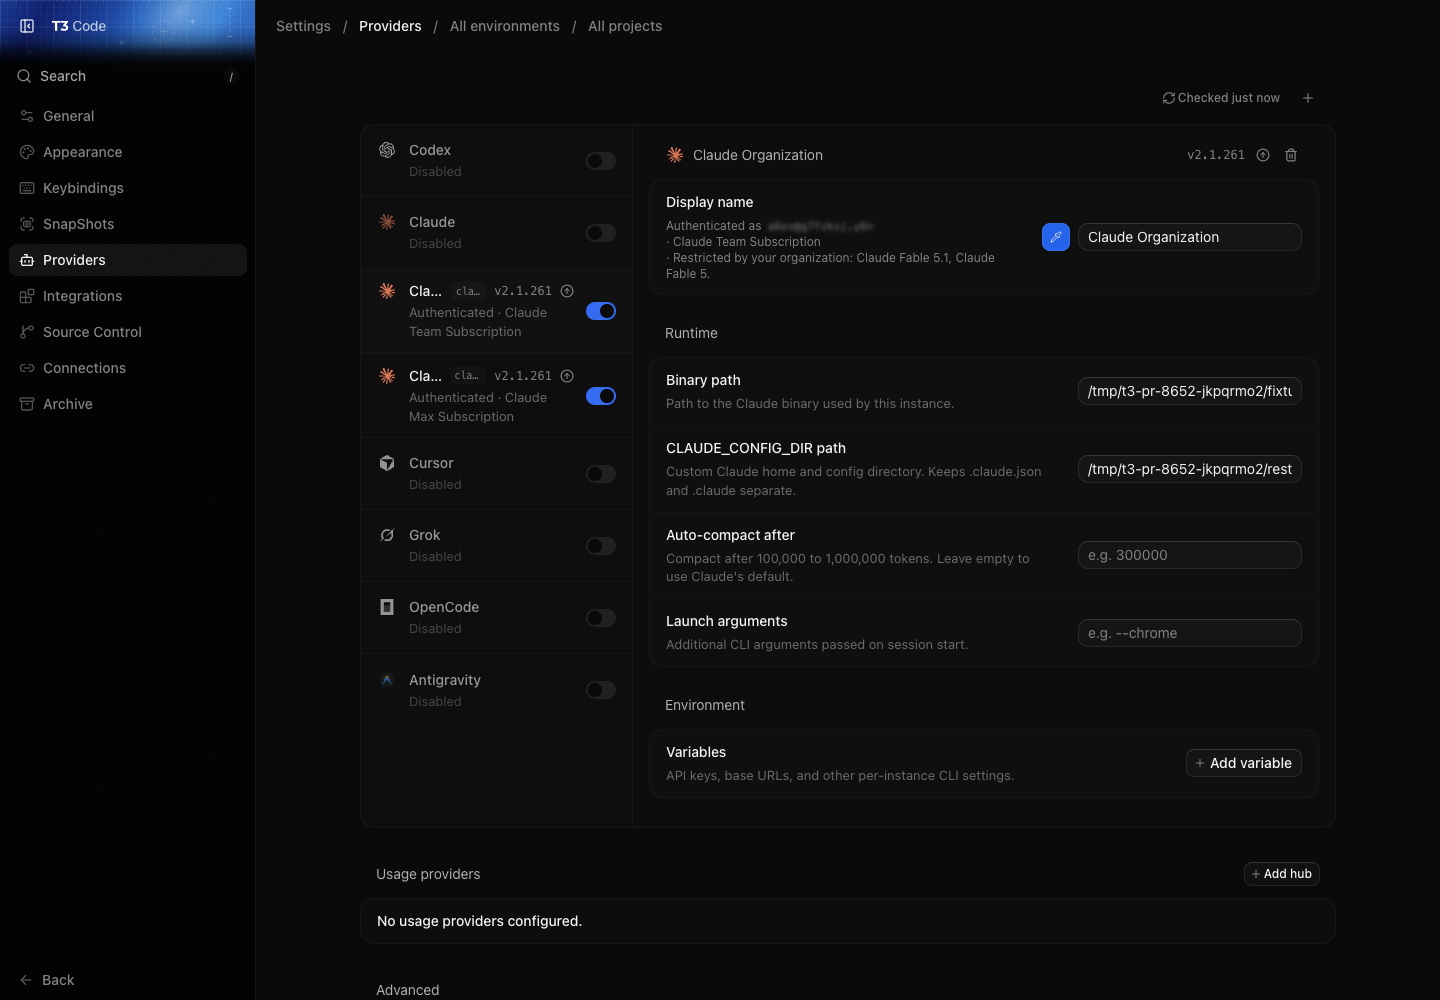Click update icon on Claude Team Subscription row
The image size is (1440, 1000).
click(567, 291)
